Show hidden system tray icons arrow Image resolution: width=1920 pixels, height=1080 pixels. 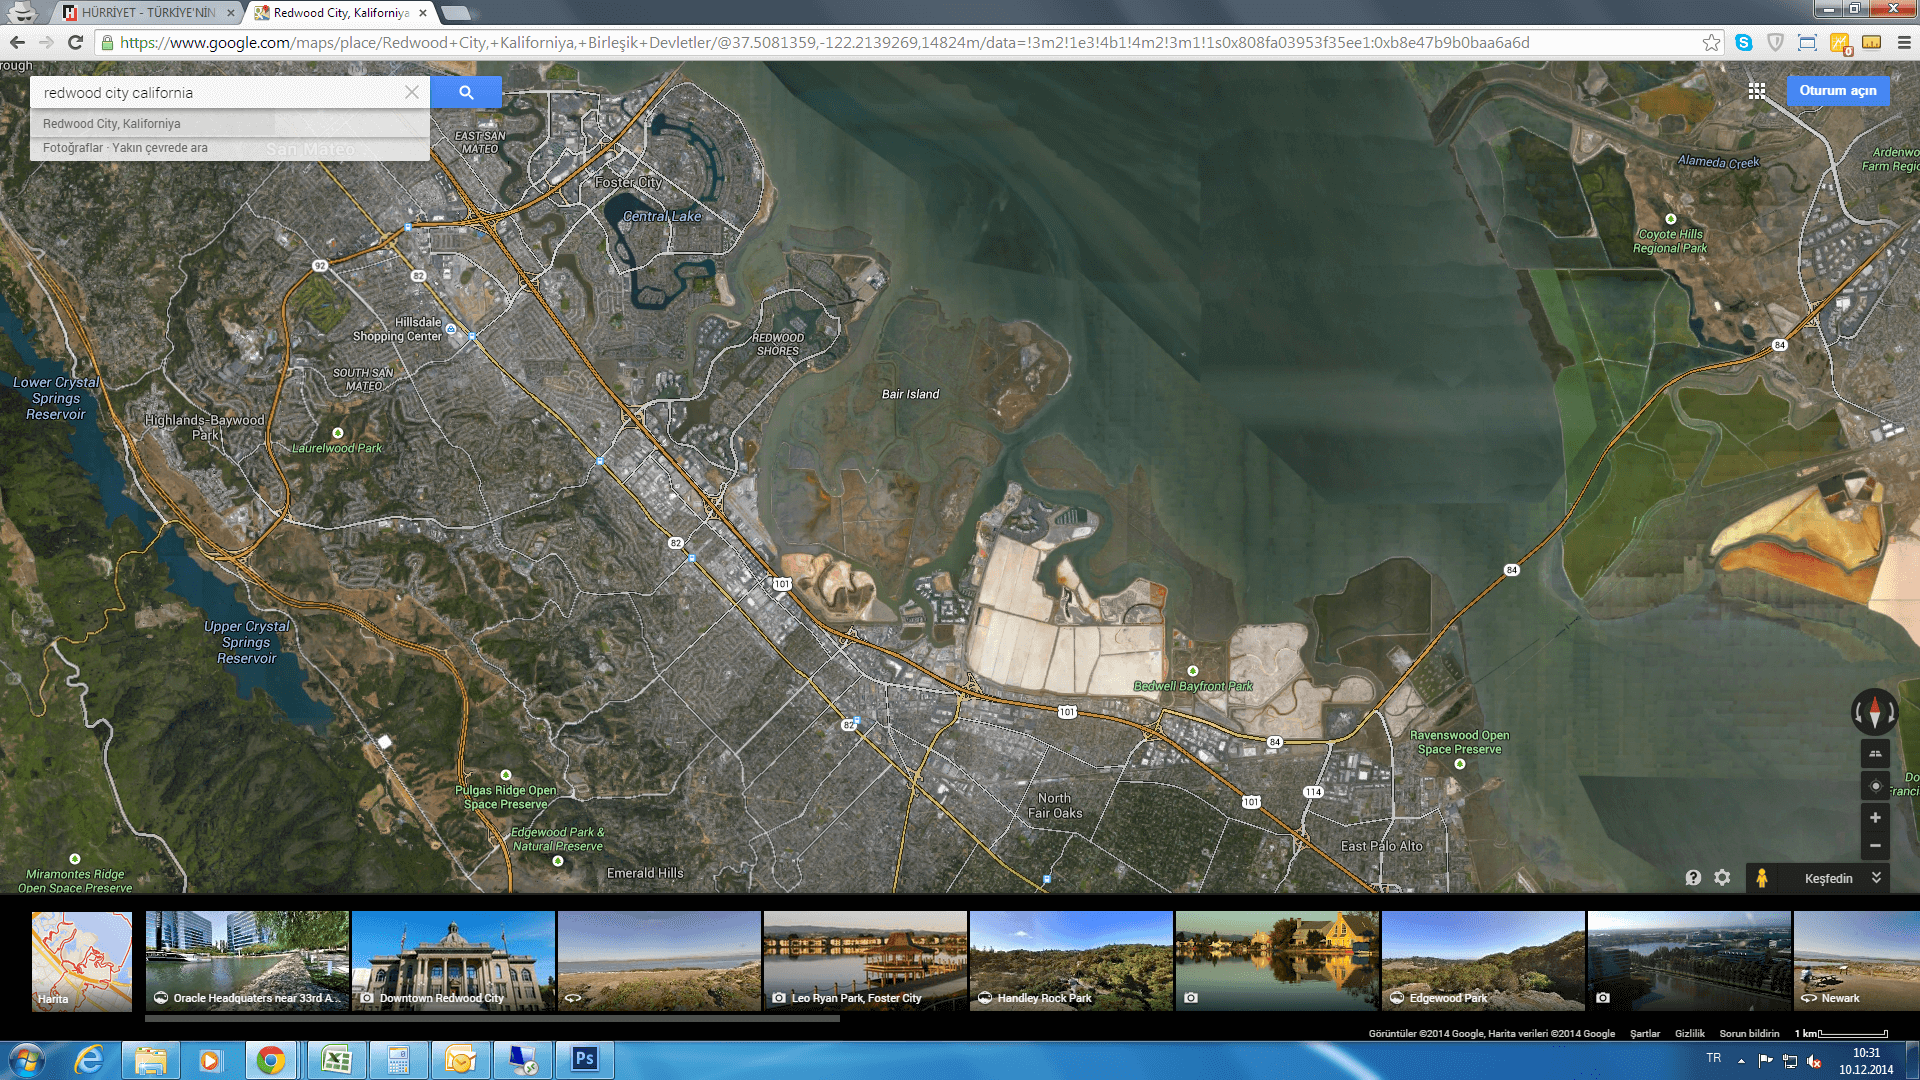pos(1741,1060)
